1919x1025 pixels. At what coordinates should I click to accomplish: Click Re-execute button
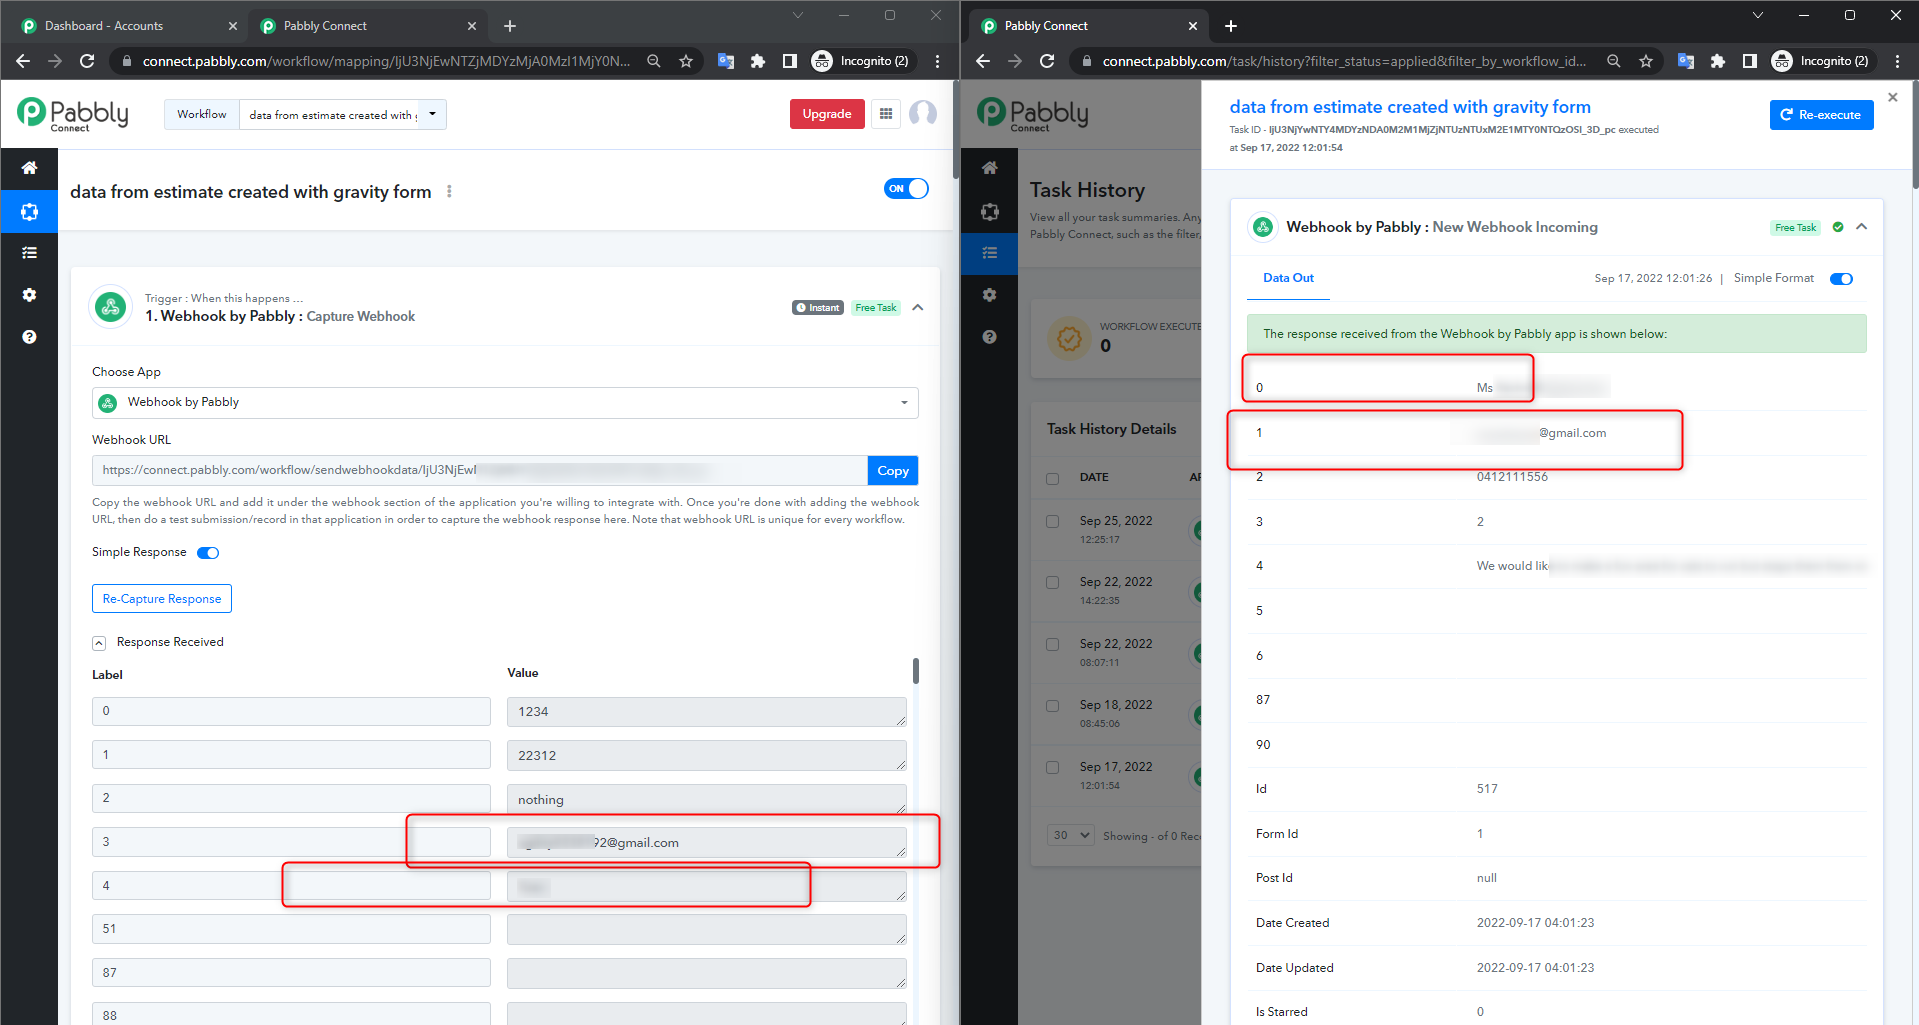tap(1821, 115)
